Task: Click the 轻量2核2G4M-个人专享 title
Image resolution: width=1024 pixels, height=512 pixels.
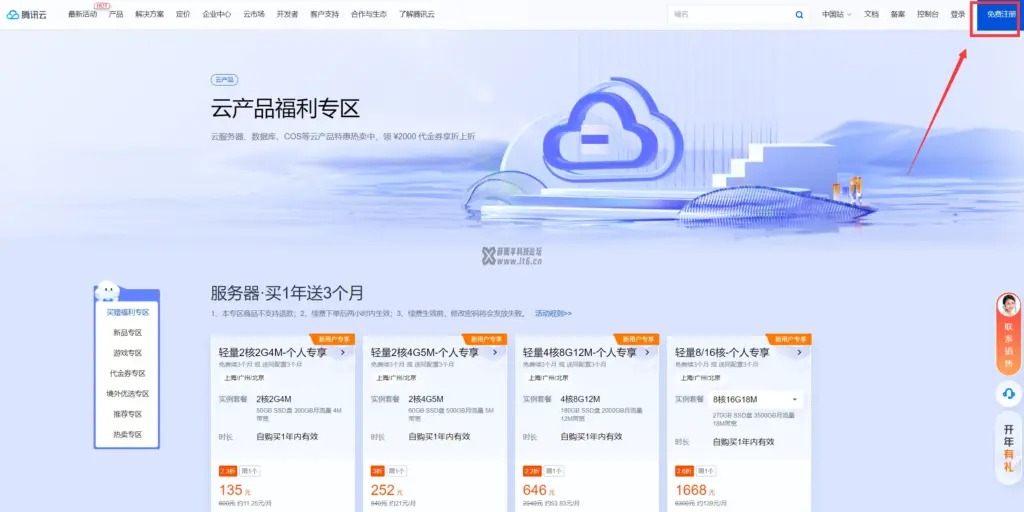Action: coord(275,353)
